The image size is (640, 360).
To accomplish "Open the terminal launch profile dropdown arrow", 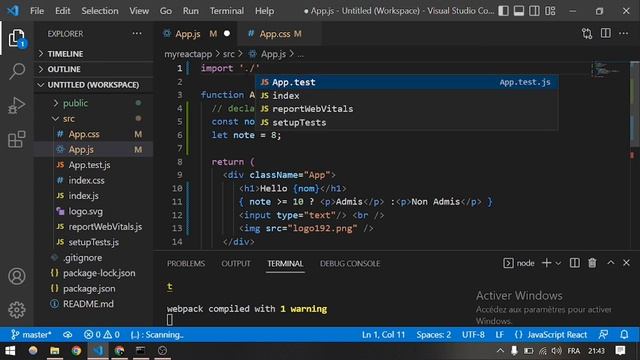I will [558, 264].
